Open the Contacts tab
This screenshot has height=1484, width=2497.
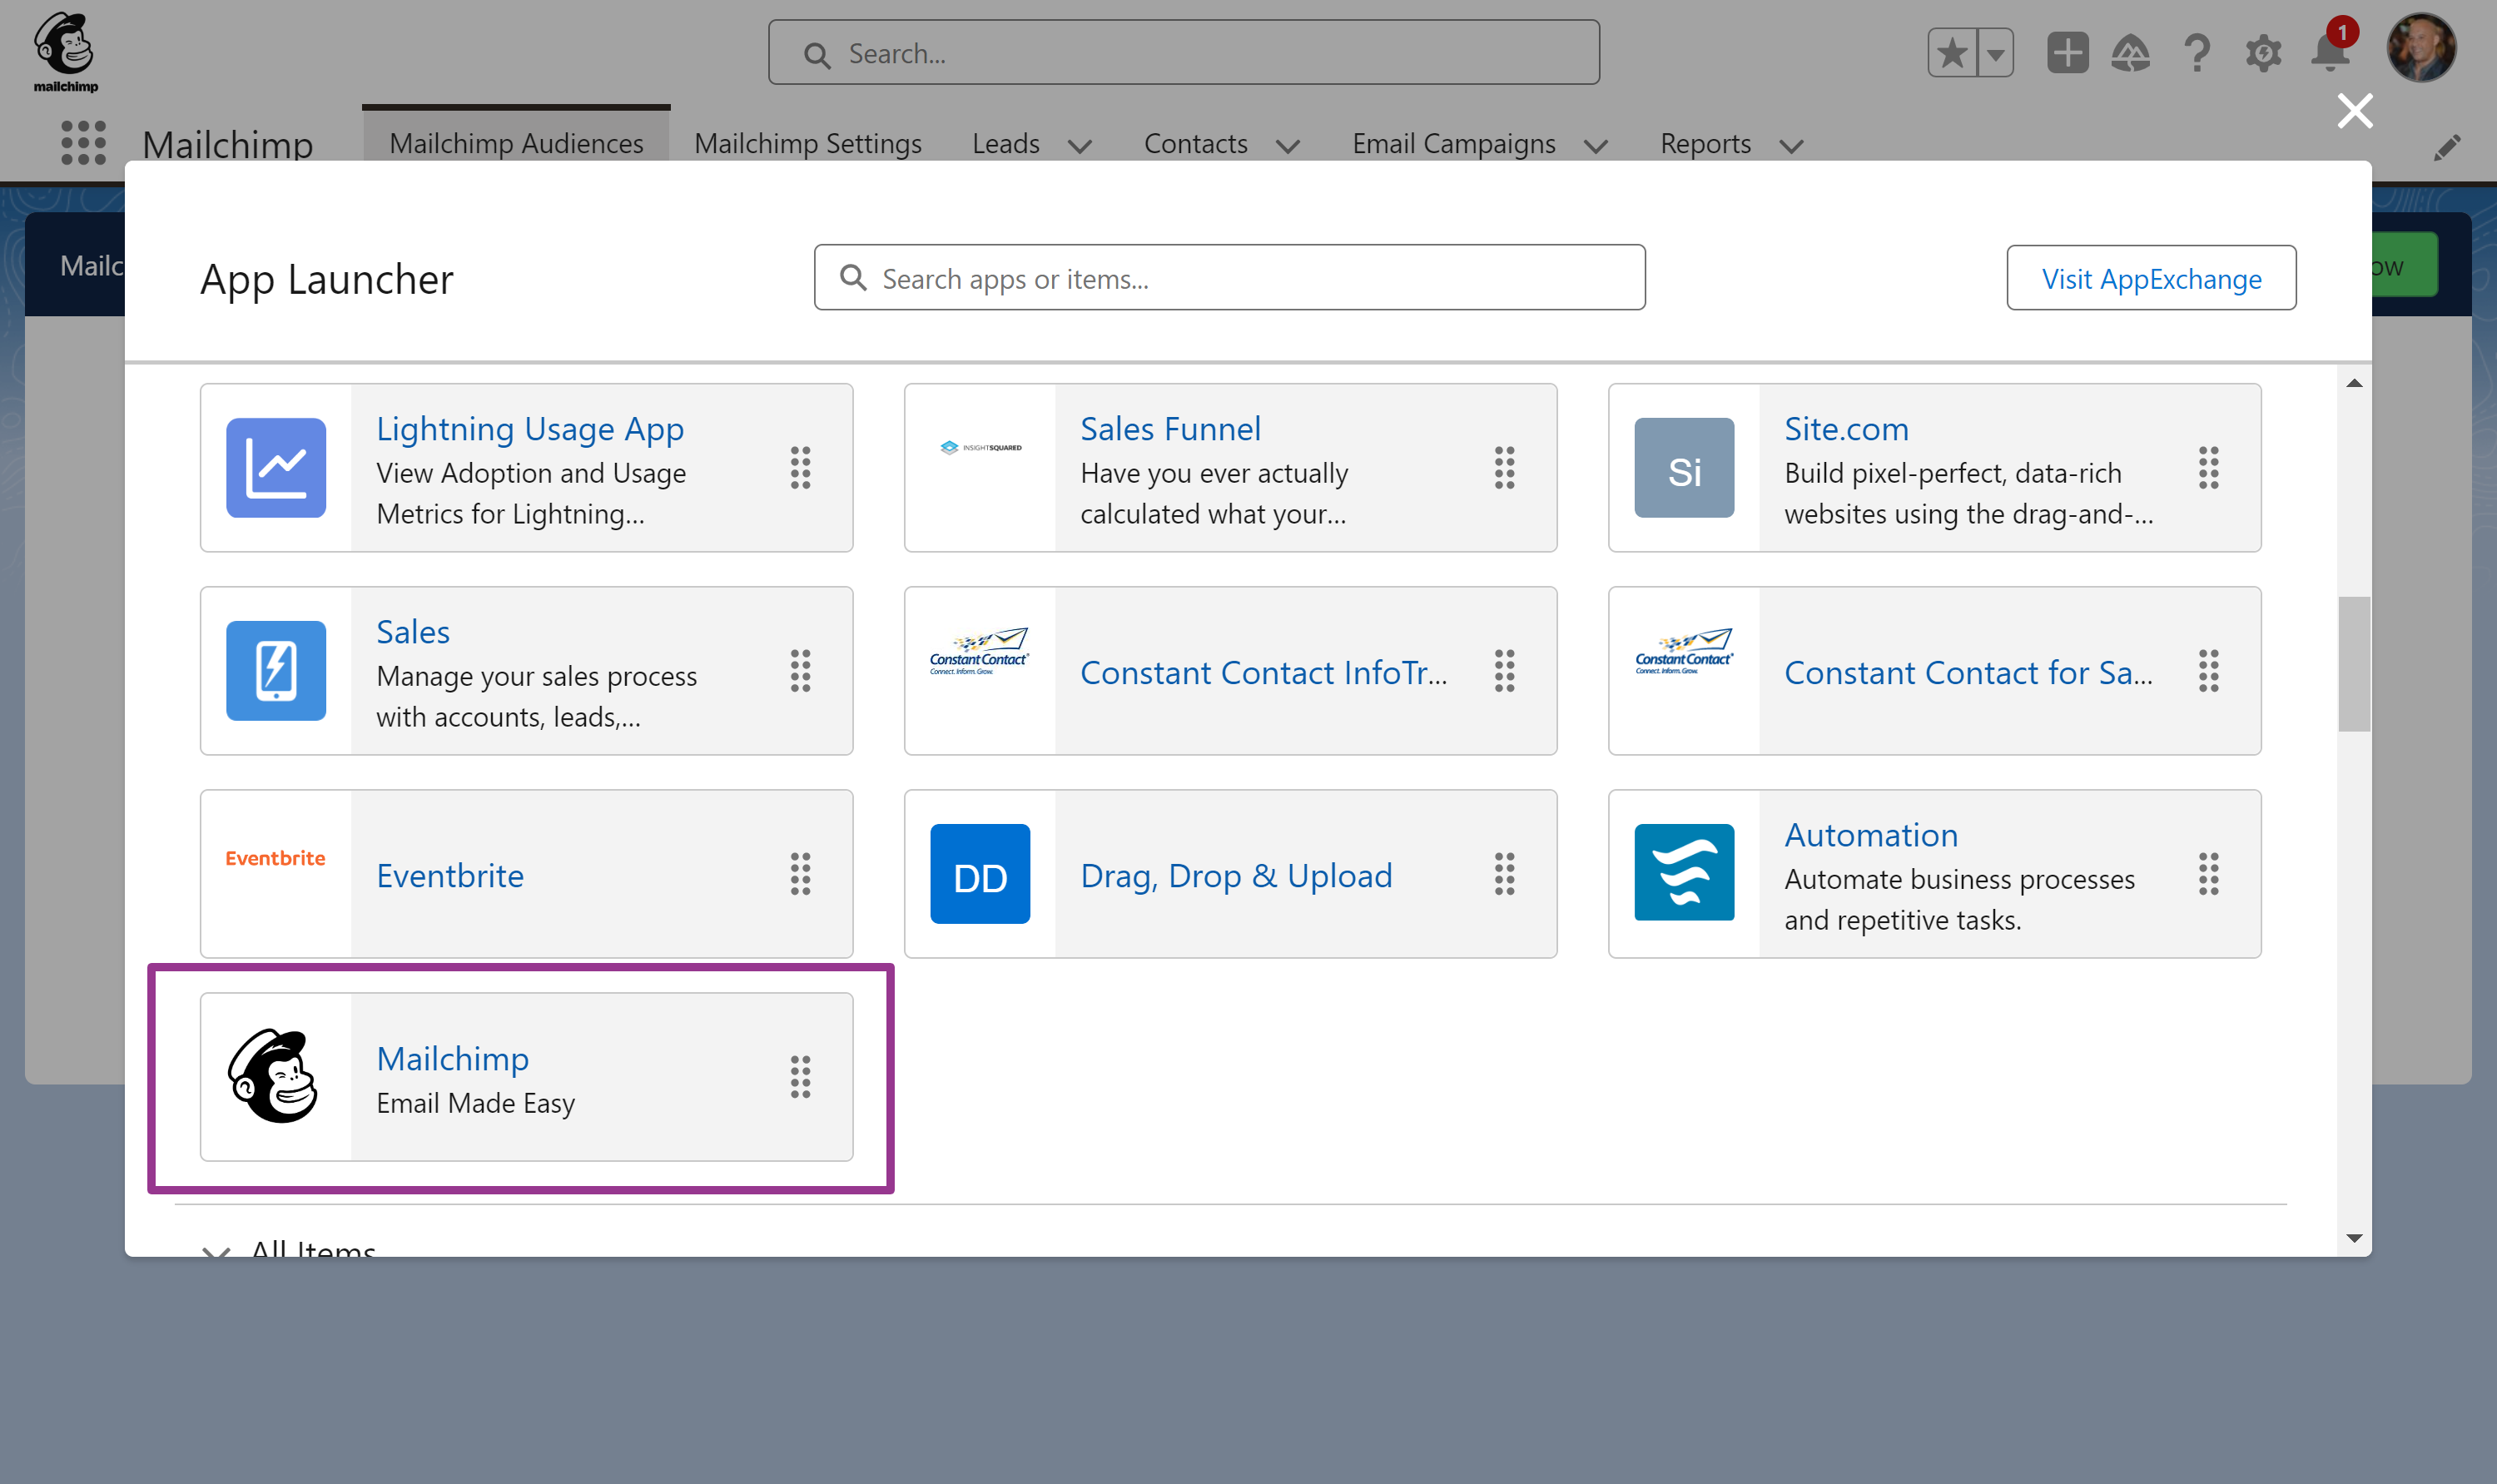[x=1195, y=143]
